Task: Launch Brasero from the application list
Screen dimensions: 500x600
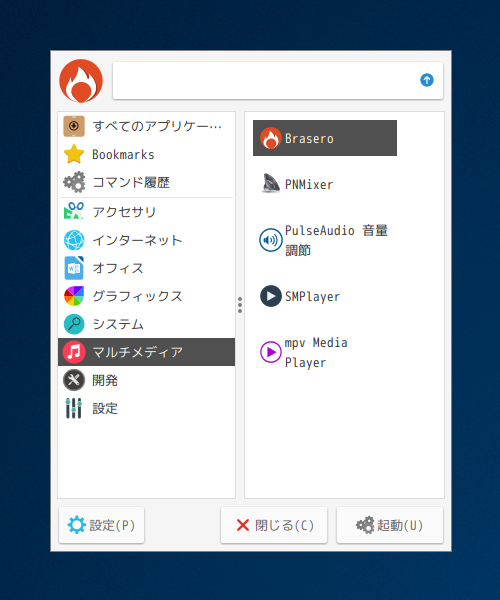Action: click(x=324, y=138)
